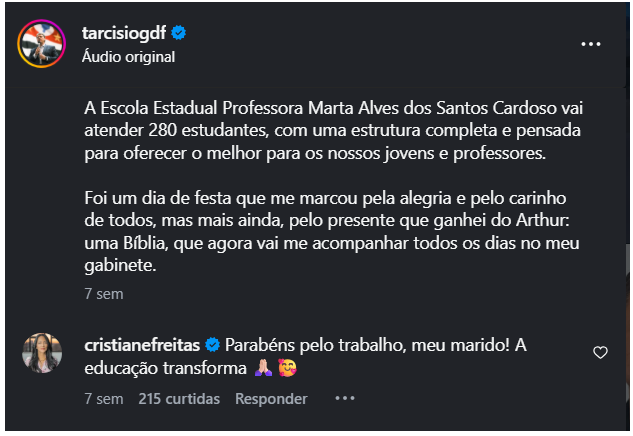Image resolution: width=633 pixels, height=436 pixels.
Task: Click the comment's "7 sem" timestamp
Action: [103, 398]
